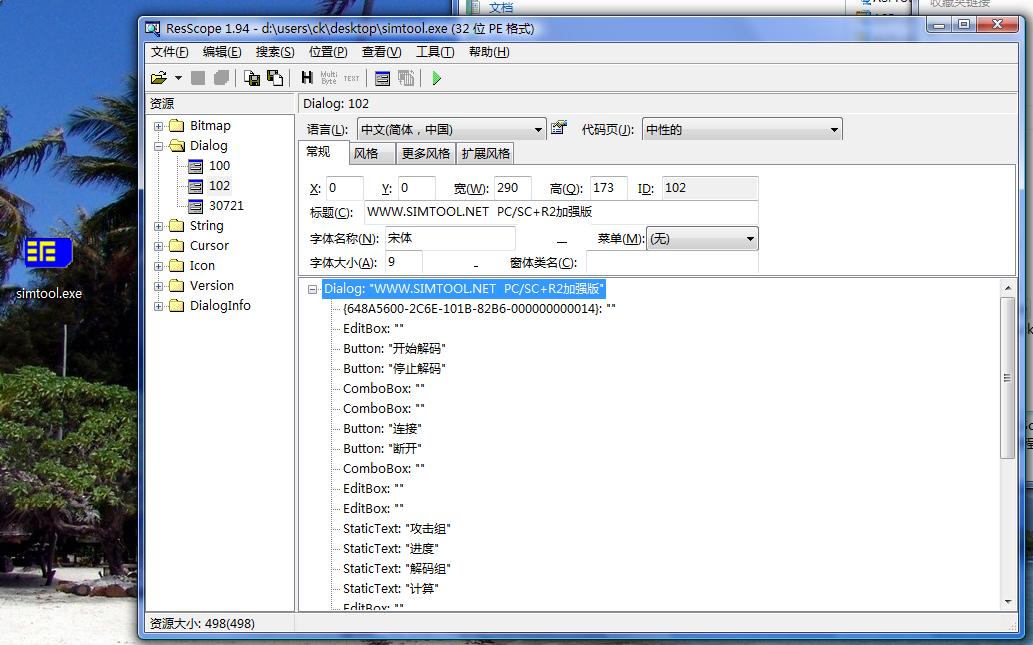Select the StaticText "攻击组" row
Image resolution: width=1033 pixels, height=645 pixels.
click(x=397, y=529)
